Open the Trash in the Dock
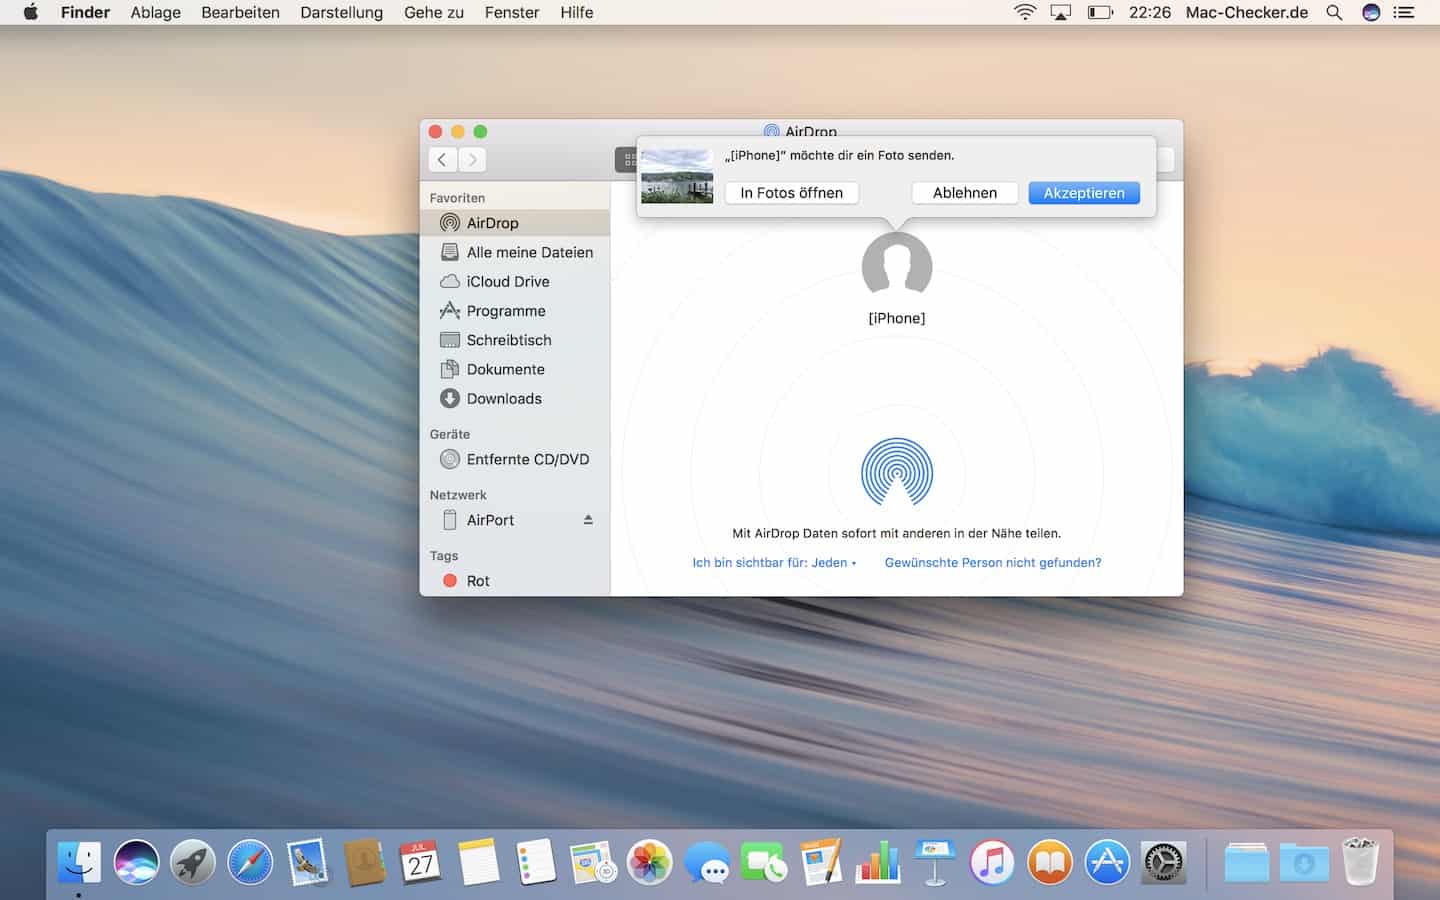 pos(1361,862)
